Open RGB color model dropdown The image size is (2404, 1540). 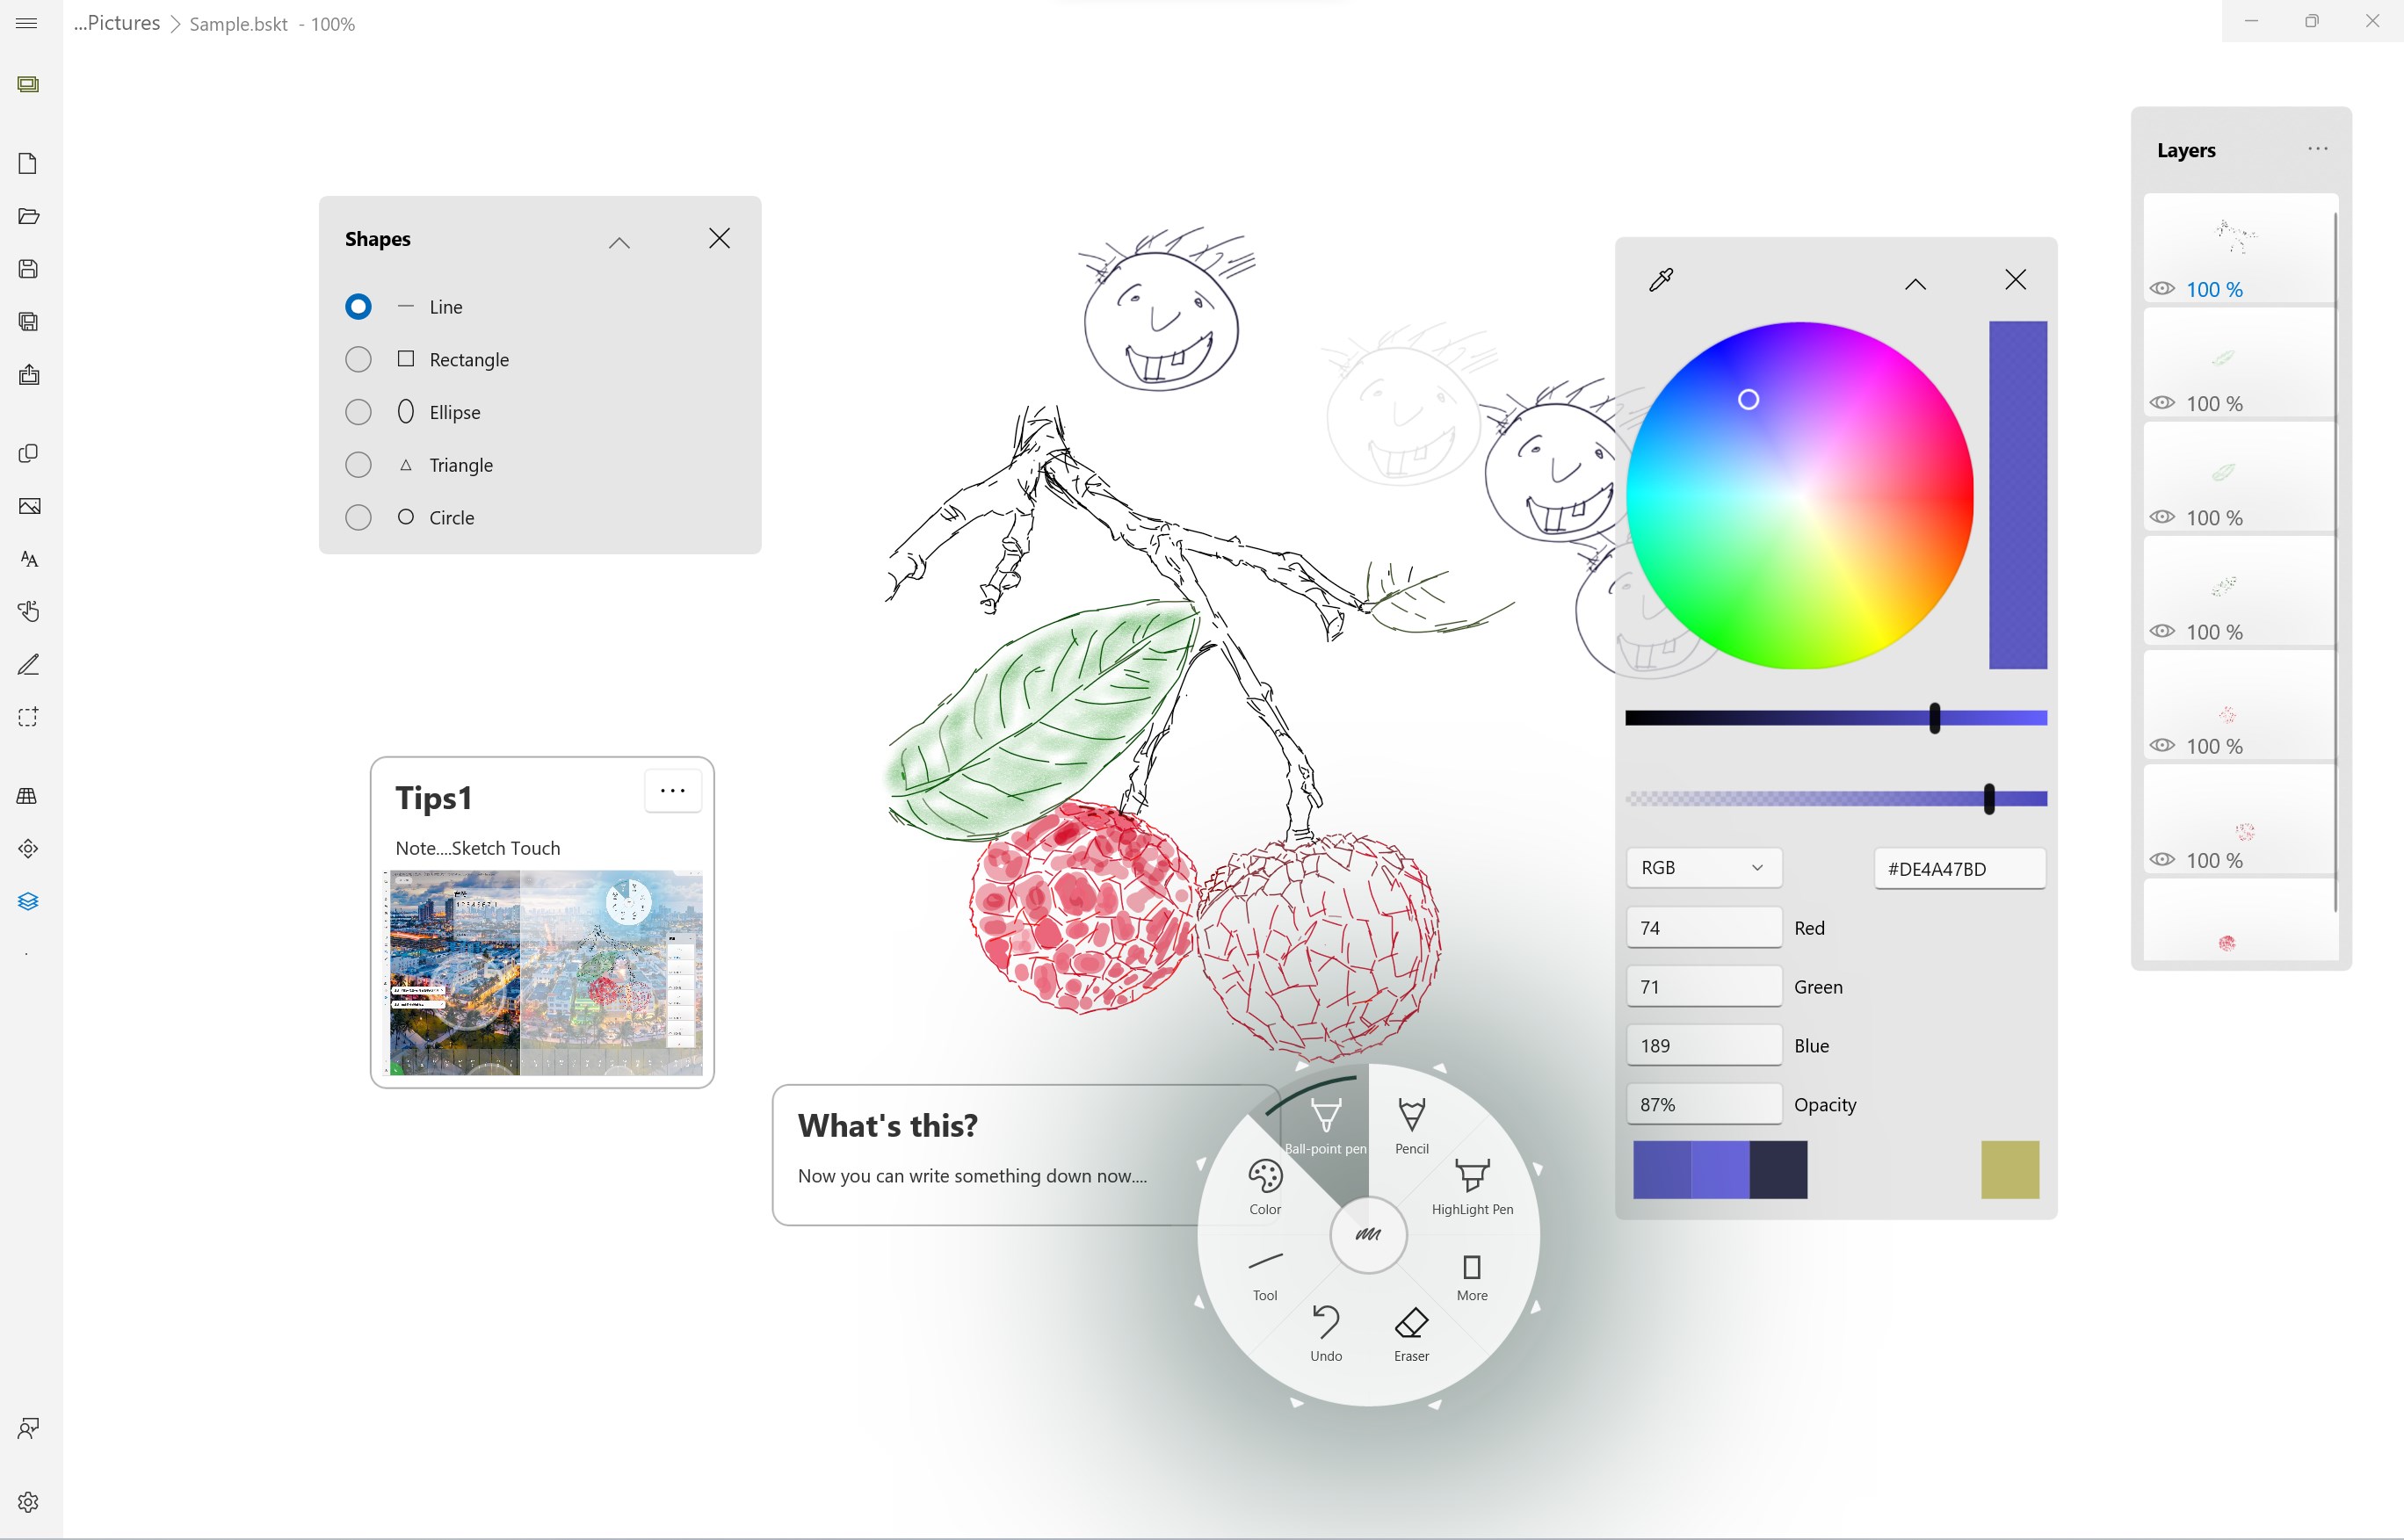coord(1699,869)
